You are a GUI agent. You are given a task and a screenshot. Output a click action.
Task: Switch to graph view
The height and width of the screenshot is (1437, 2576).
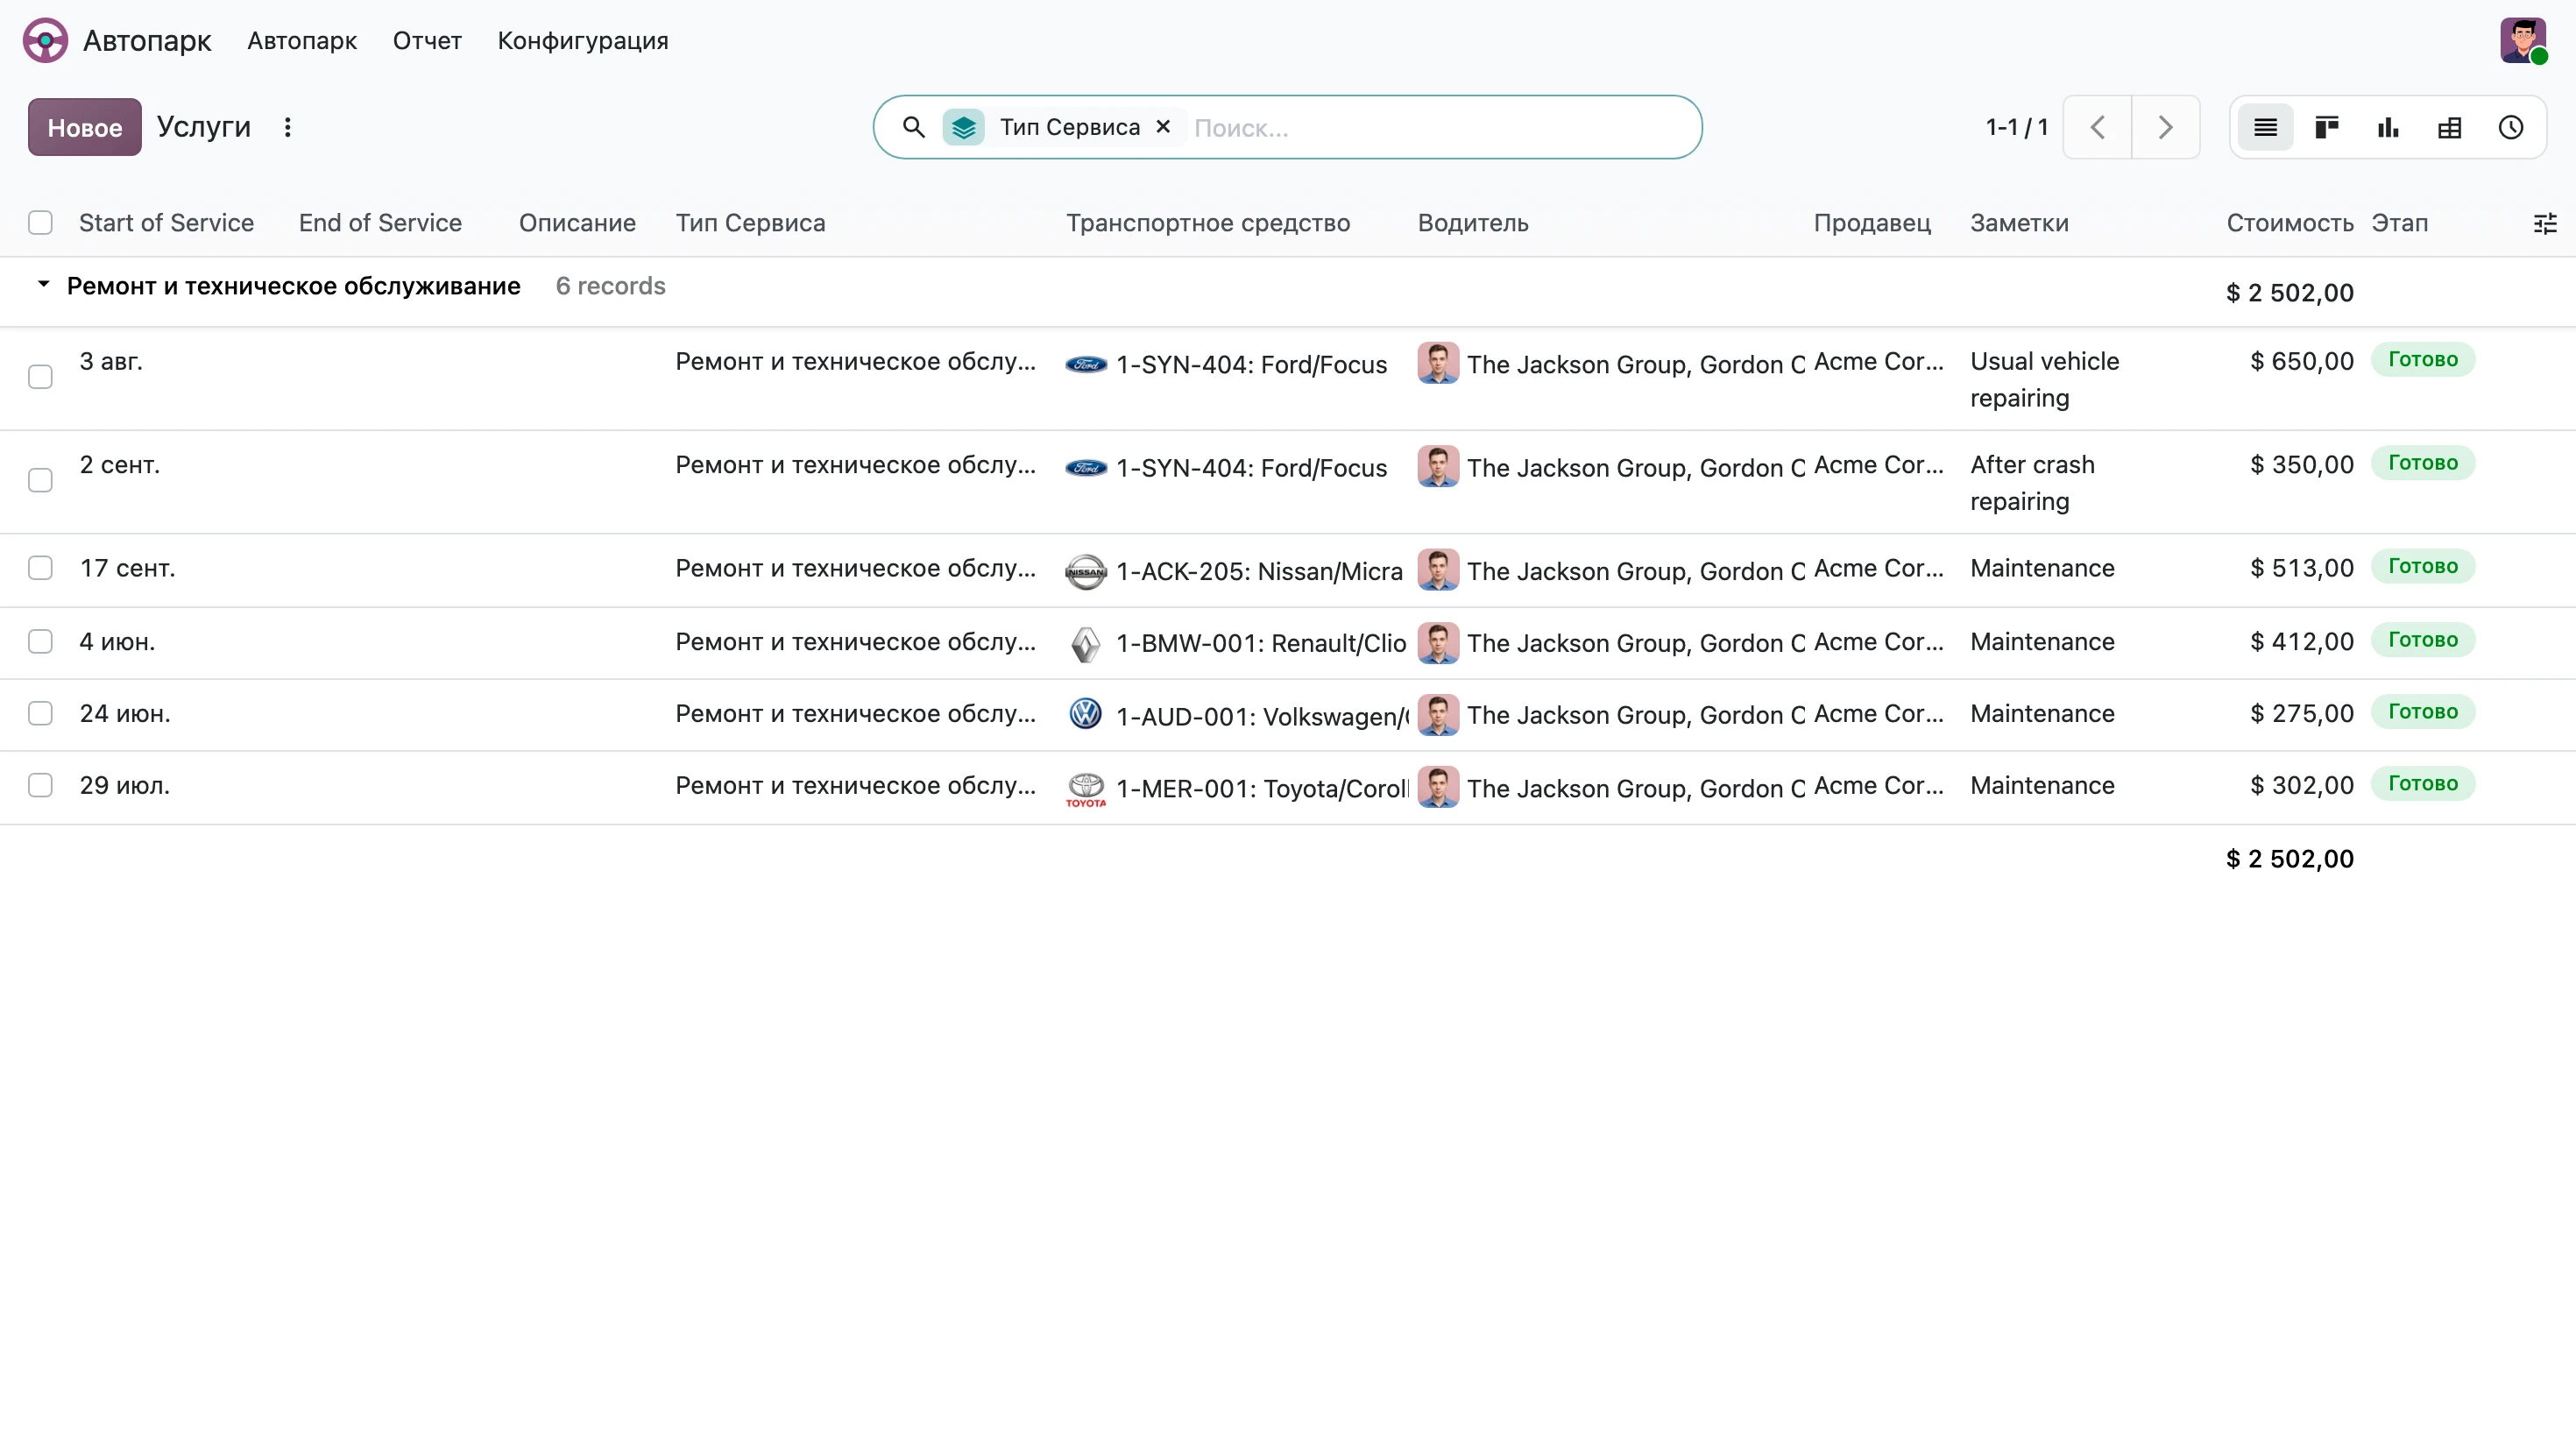click(2388, 127)
